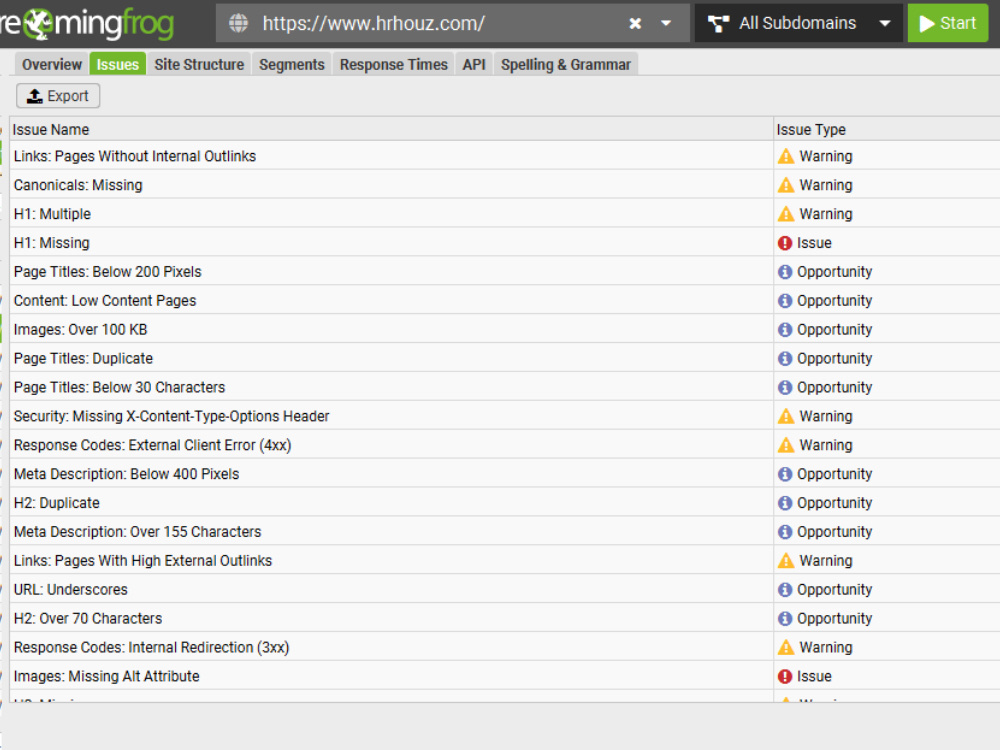The image size is (1000, 750).
Task: Click the red issue icon for Images: Missing Alt Attribute
Action: click(x=785, y=676)
